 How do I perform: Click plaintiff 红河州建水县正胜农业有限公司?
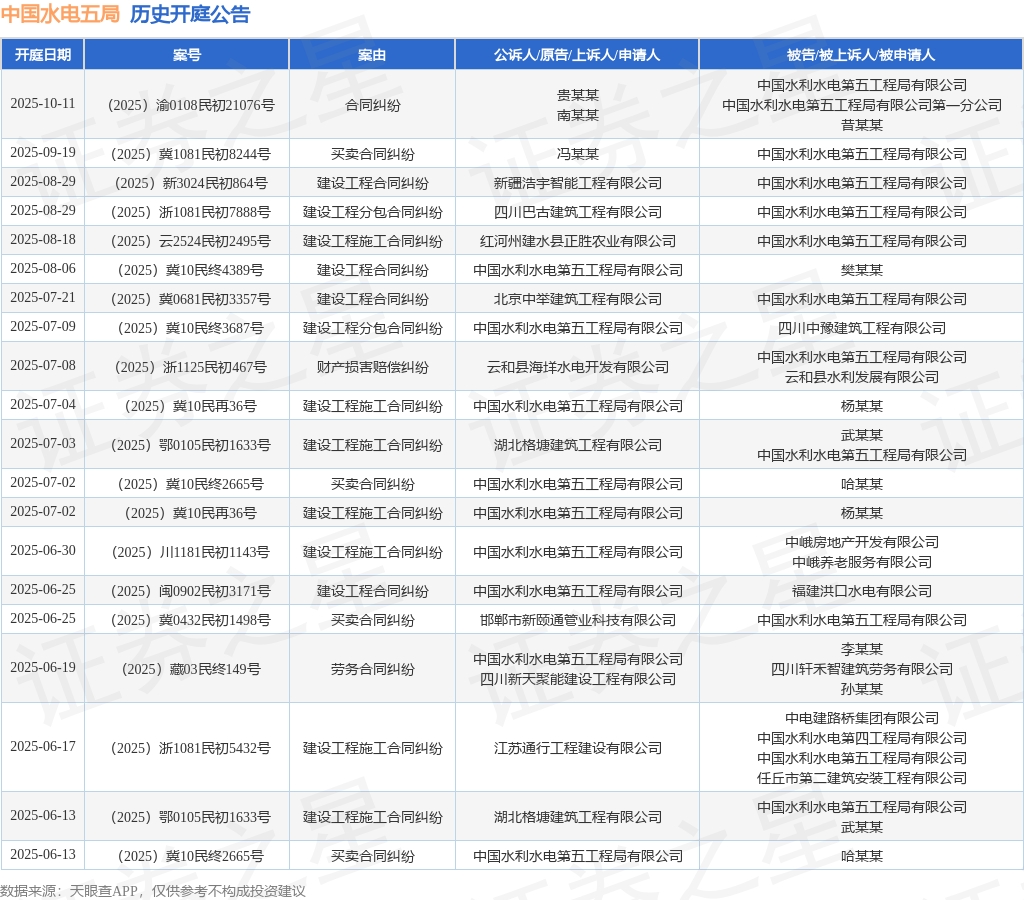pyautogui.click(x=578, y=241)
